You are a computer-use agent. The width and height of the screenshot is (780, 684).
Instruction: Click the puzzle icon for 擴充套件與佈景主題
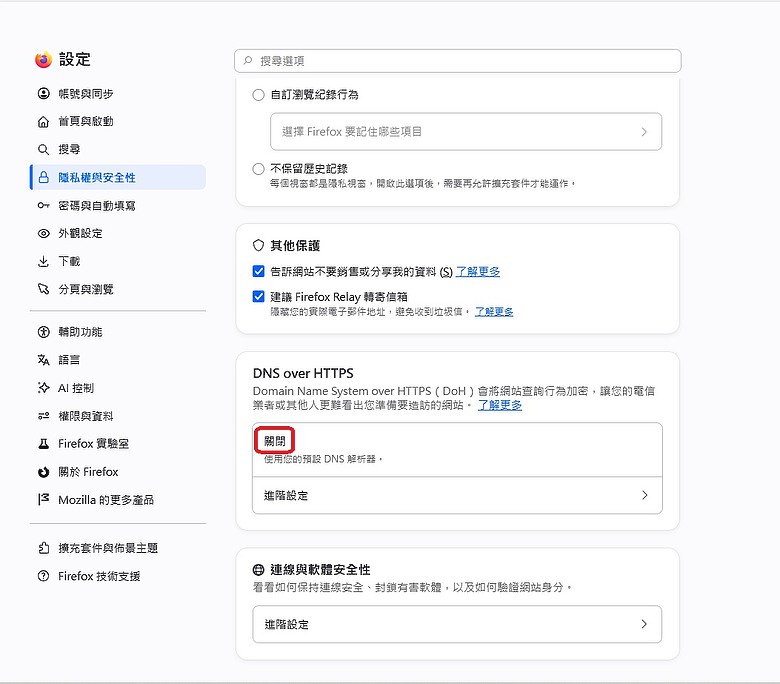(44, 548)
